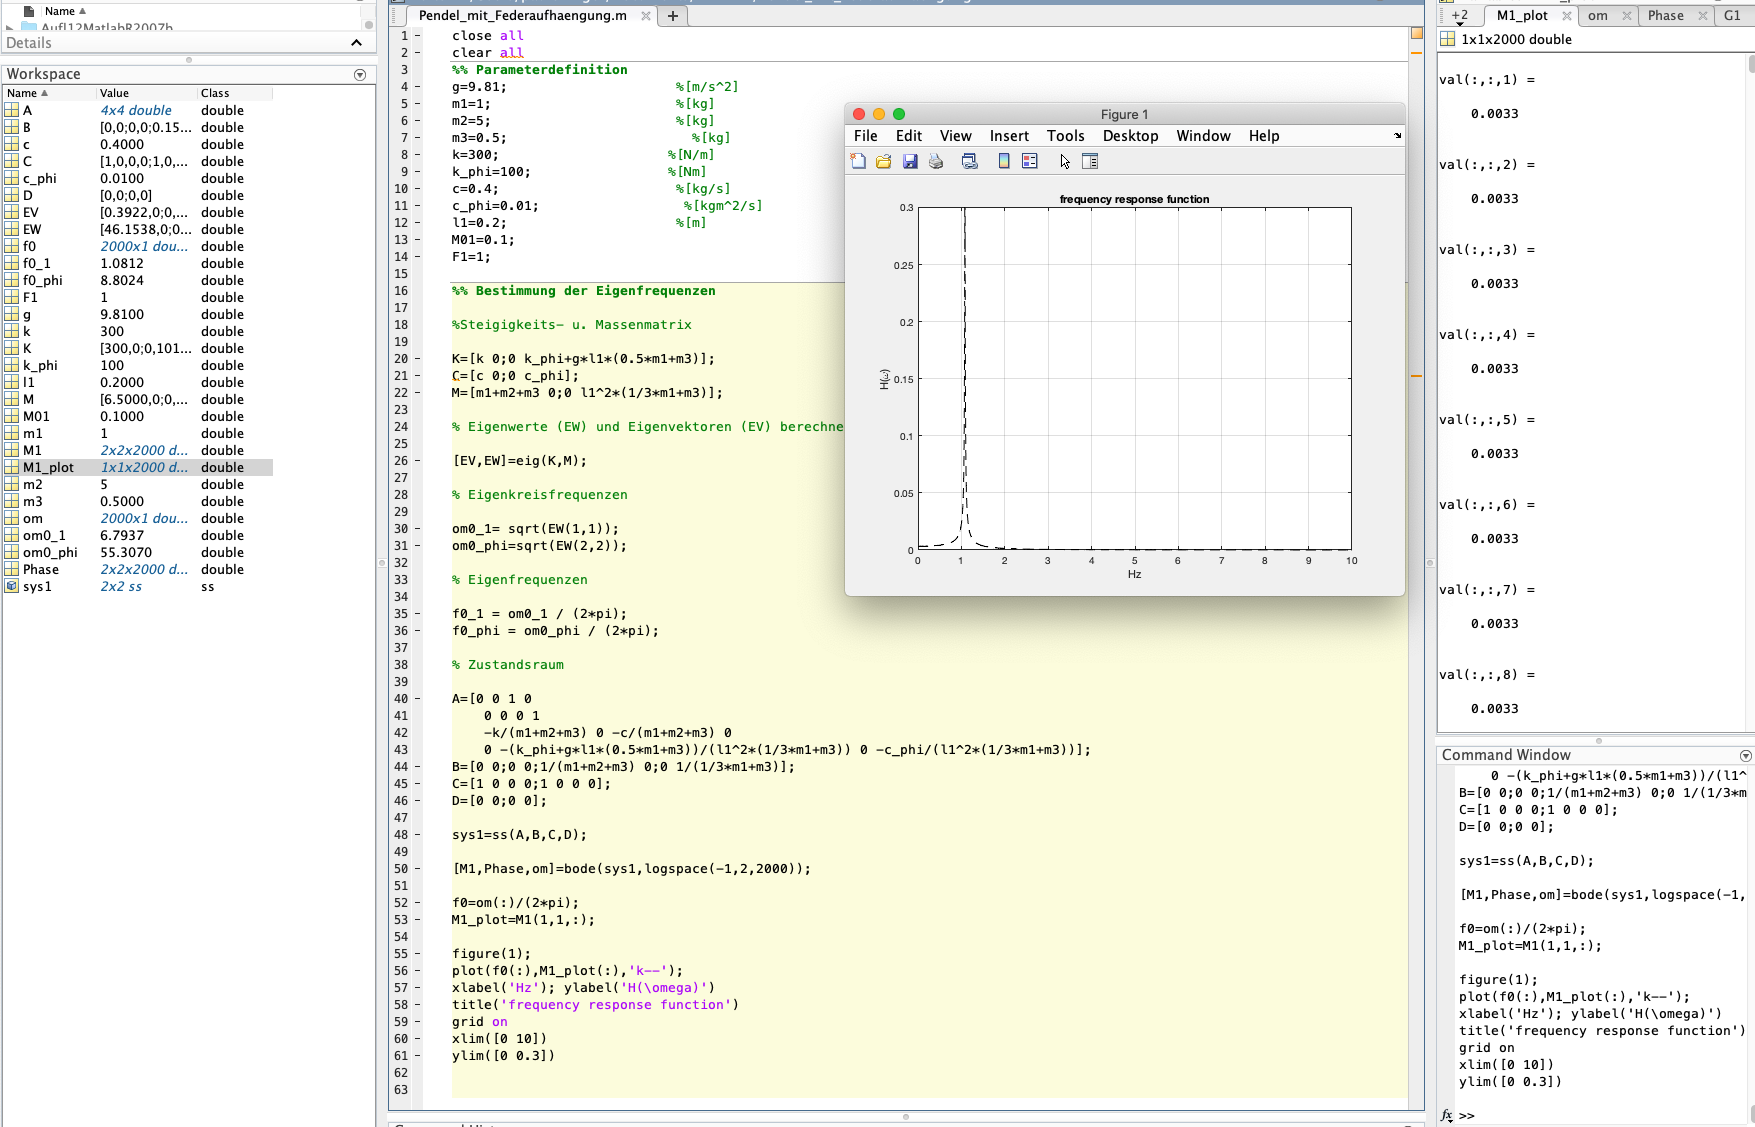
Task: Toggle Insert Legend in the figure toolbar
Action: (x=1029, y=161)
